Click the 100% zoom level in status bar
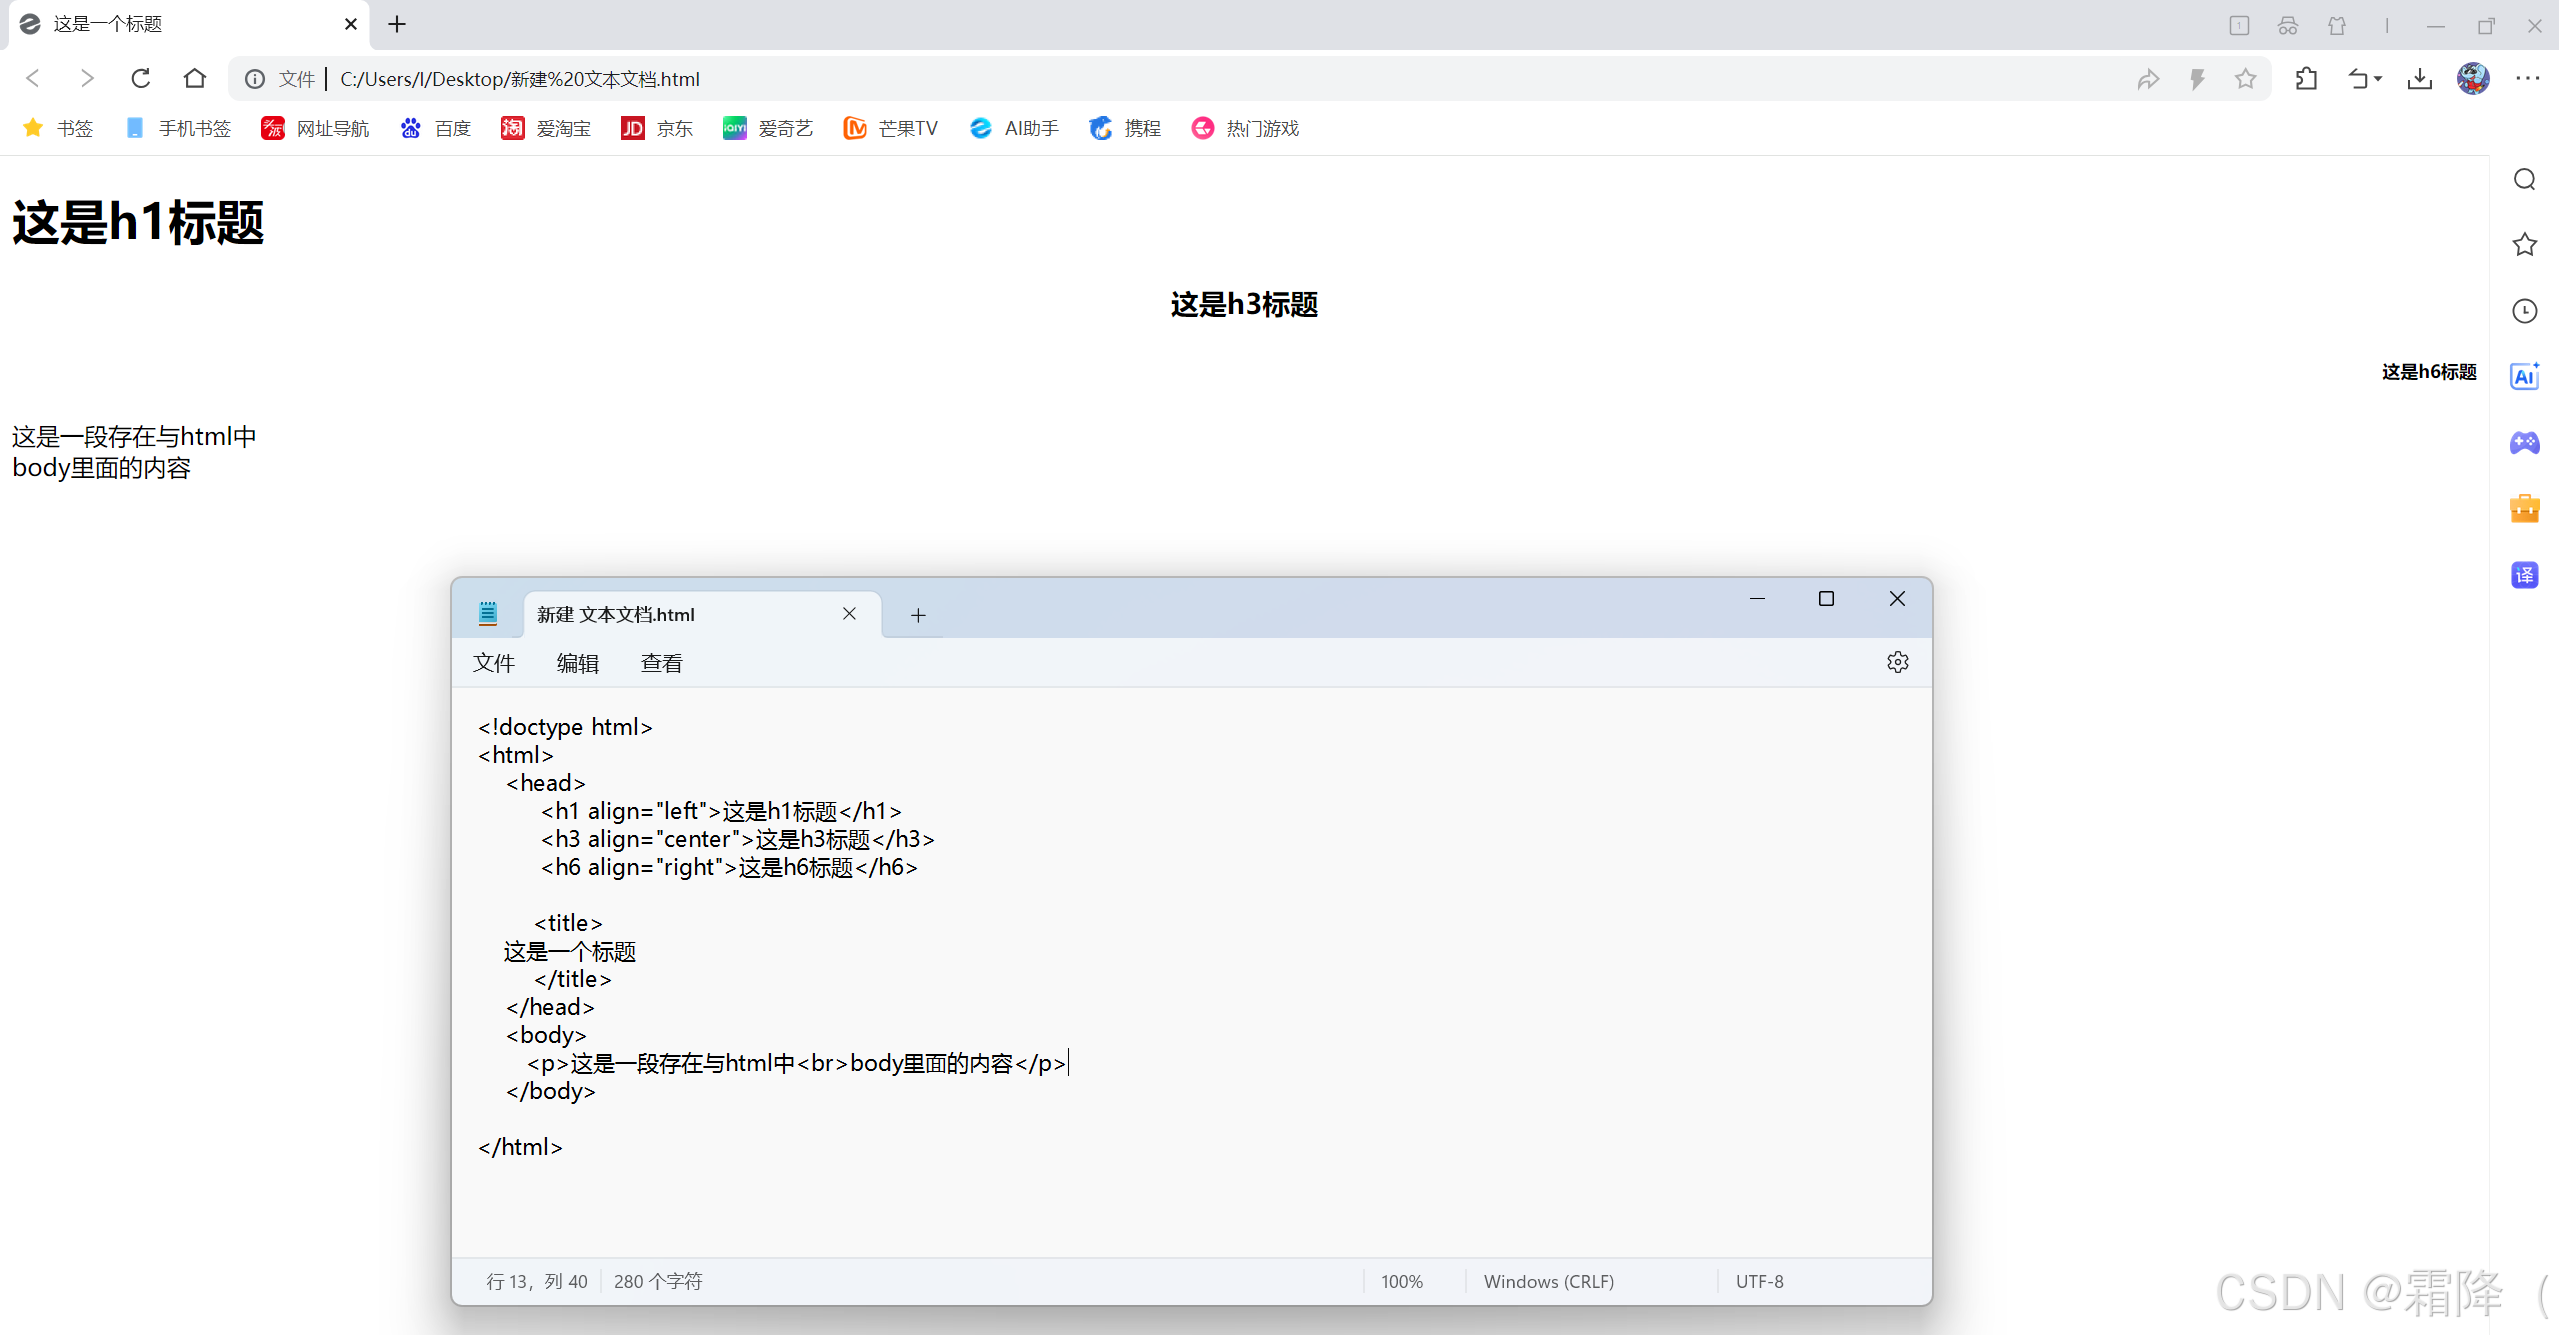The image size is (2559, 1335). (x=1401, y=1281)
